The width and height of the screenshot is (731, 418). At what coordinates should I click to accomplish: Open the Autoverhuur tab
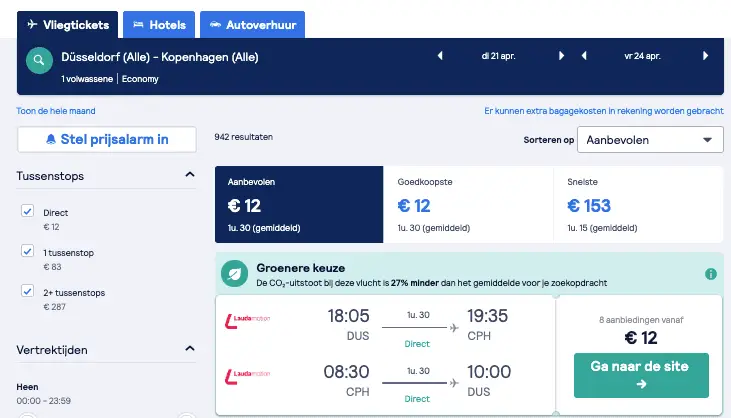(x=252, y=25)
